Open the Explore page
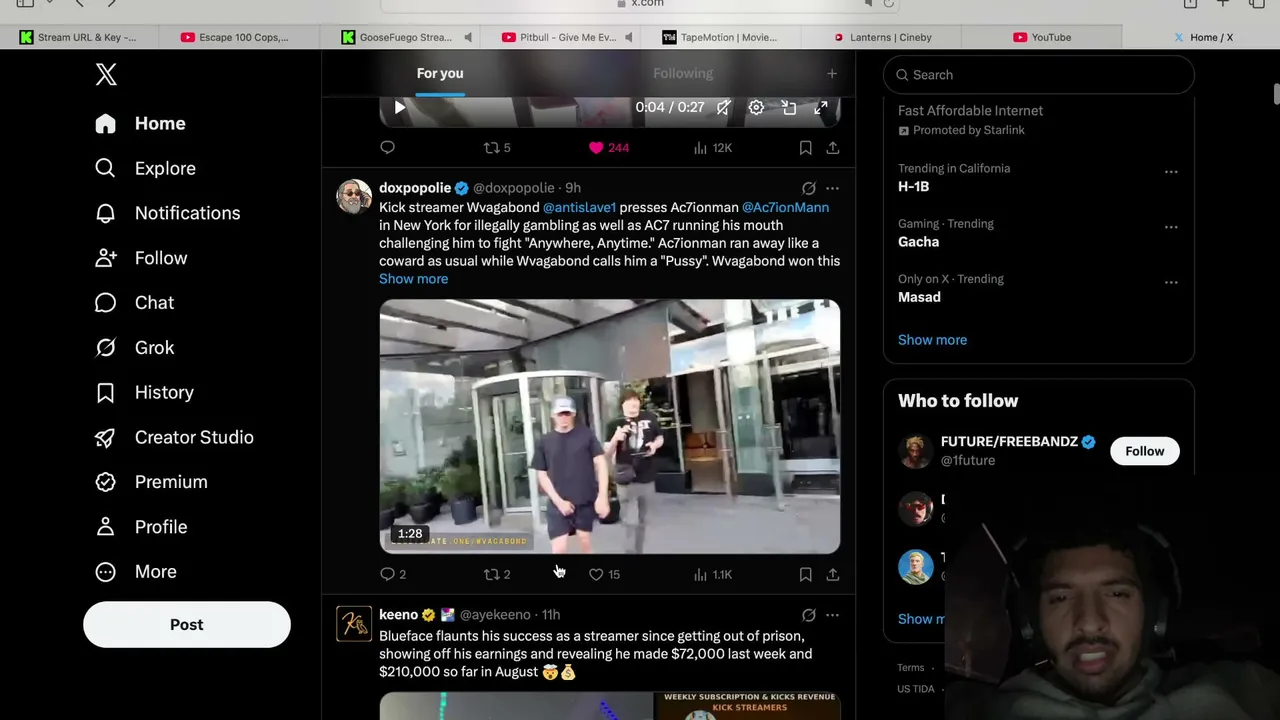 [x=146, y=168]
